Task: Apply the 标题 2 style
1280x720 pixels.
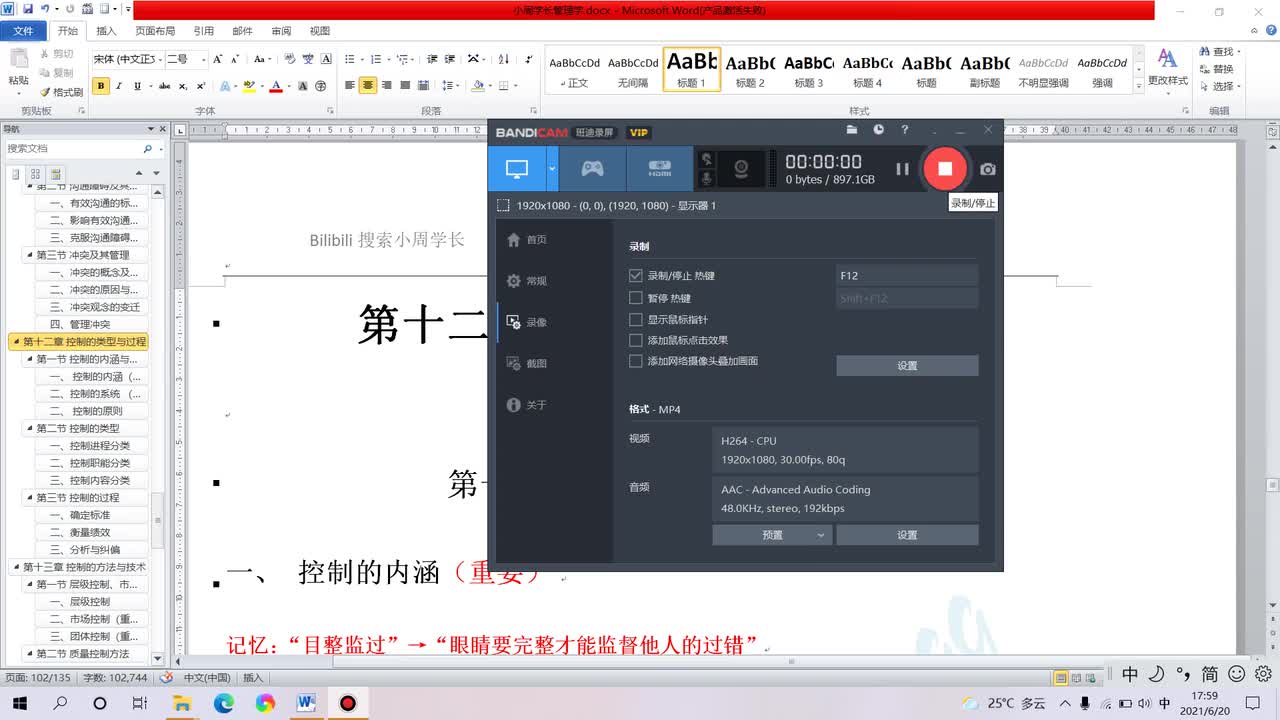Action: tap(750, 70)
